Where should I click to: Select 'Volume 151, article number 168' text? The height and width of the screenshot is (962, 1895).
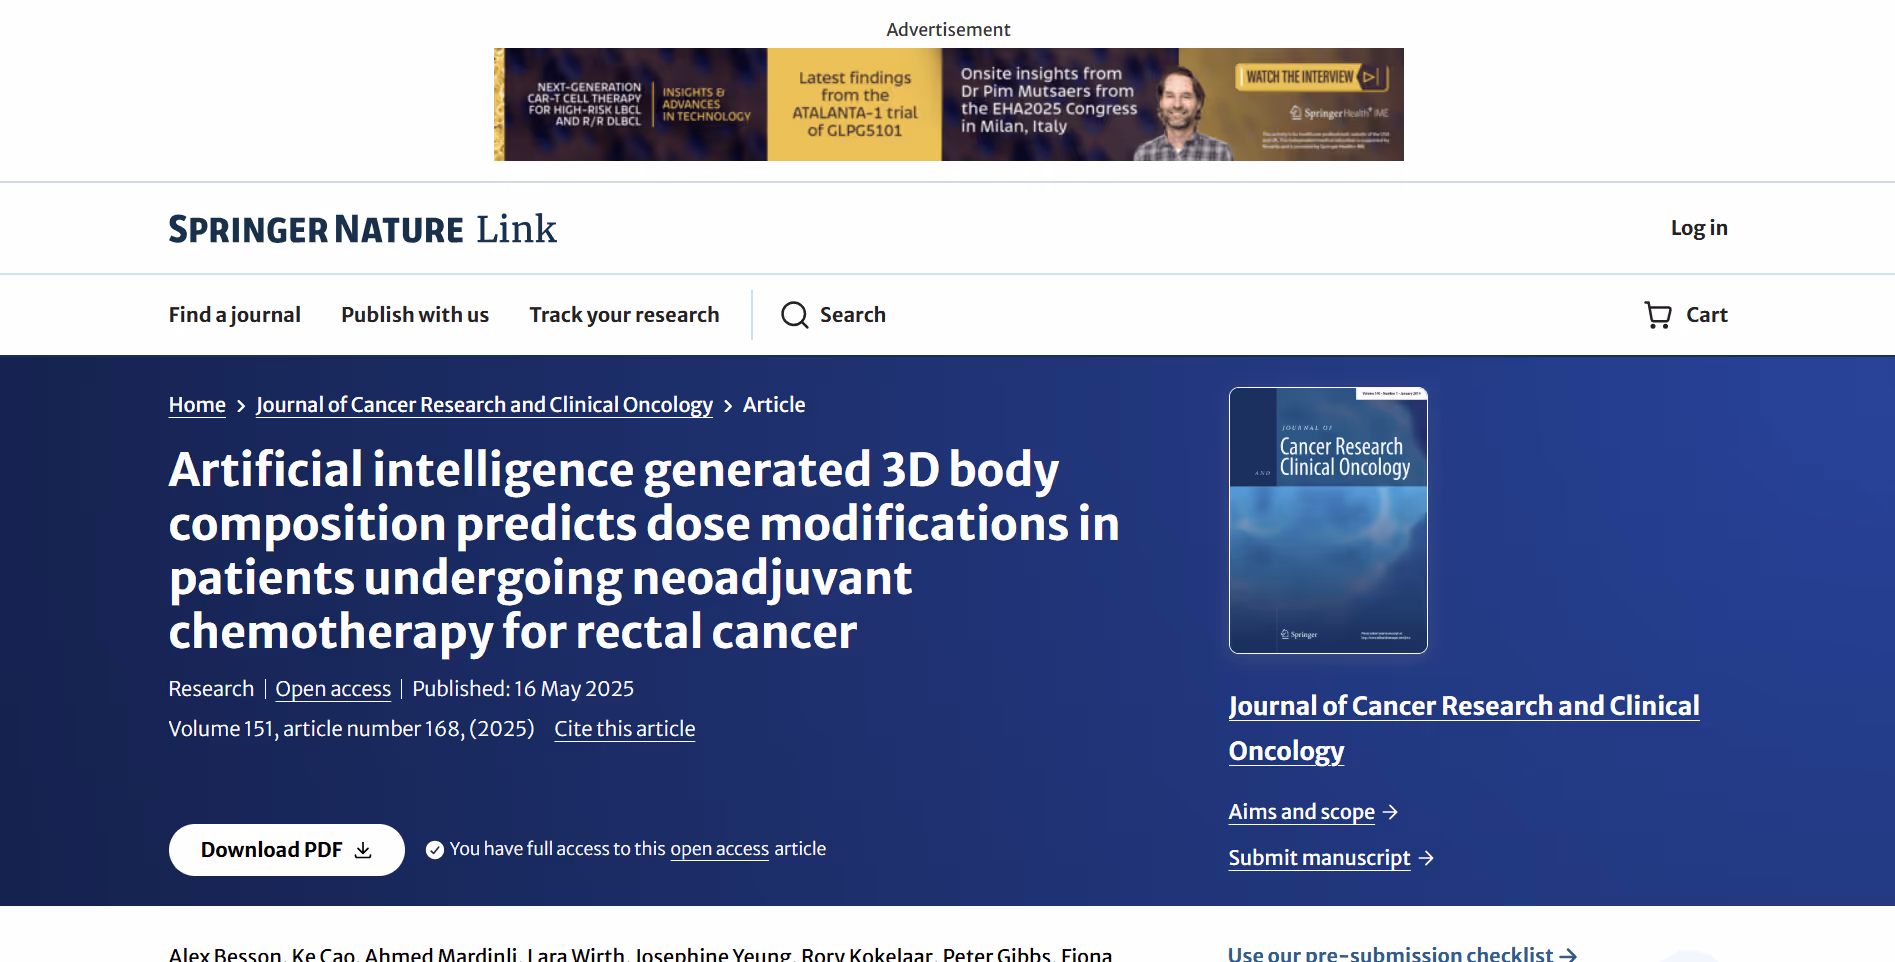pyautogui.click(x=316, y=729)
